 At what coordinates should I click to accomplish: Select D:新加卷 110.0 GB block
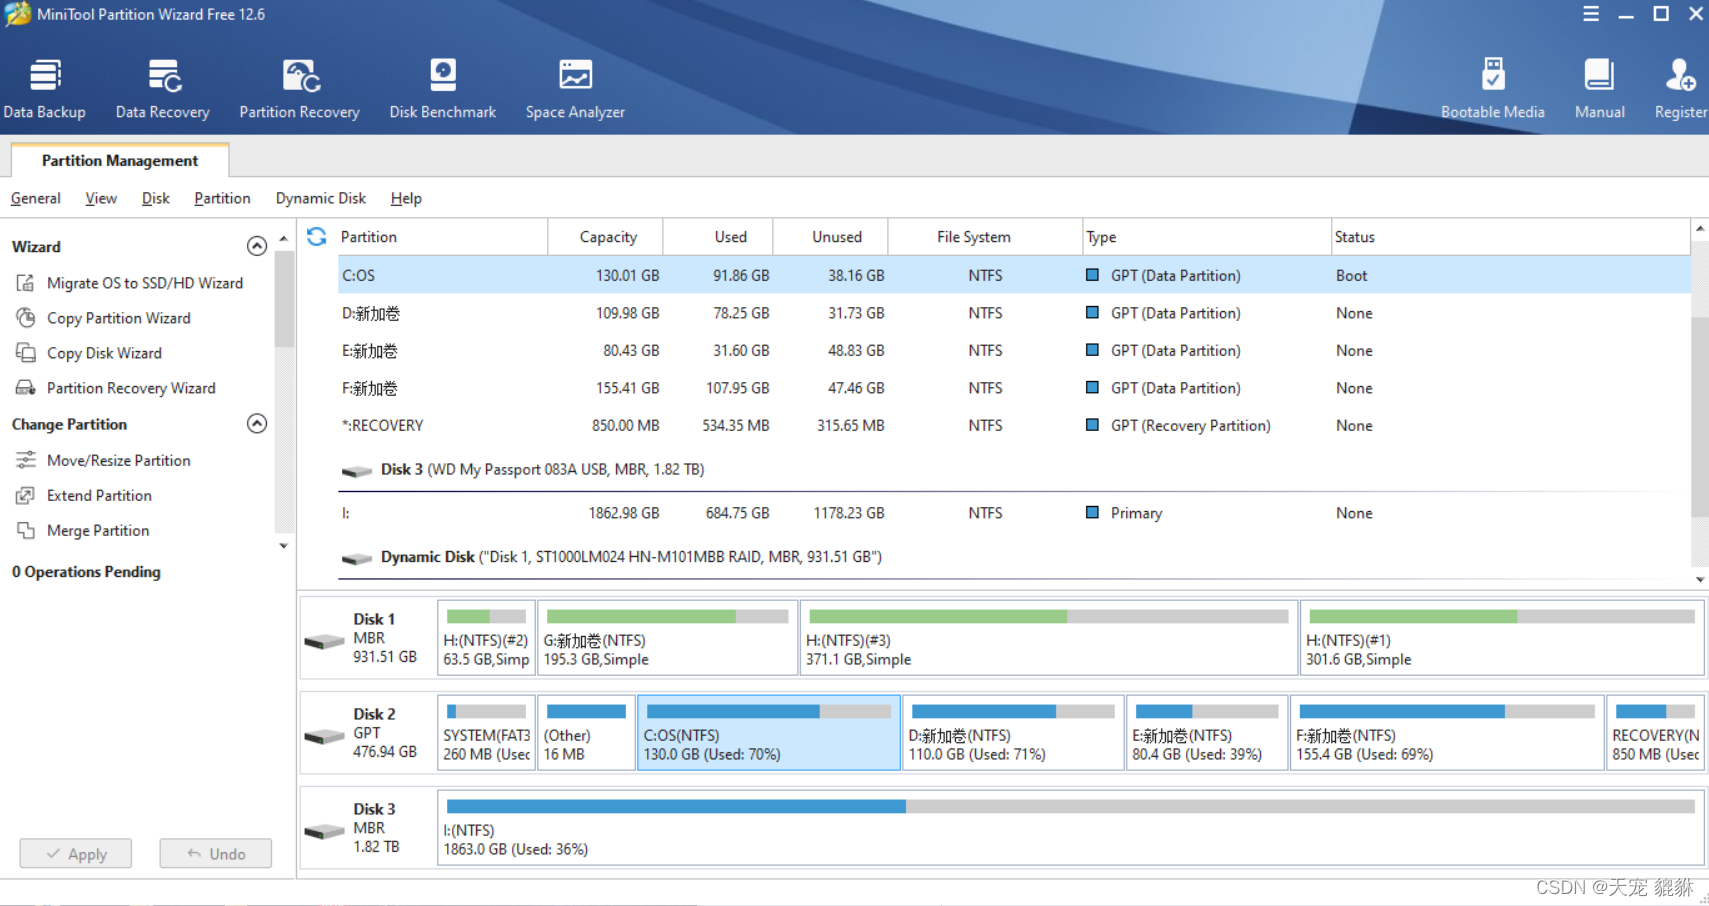coord(1013,732)
